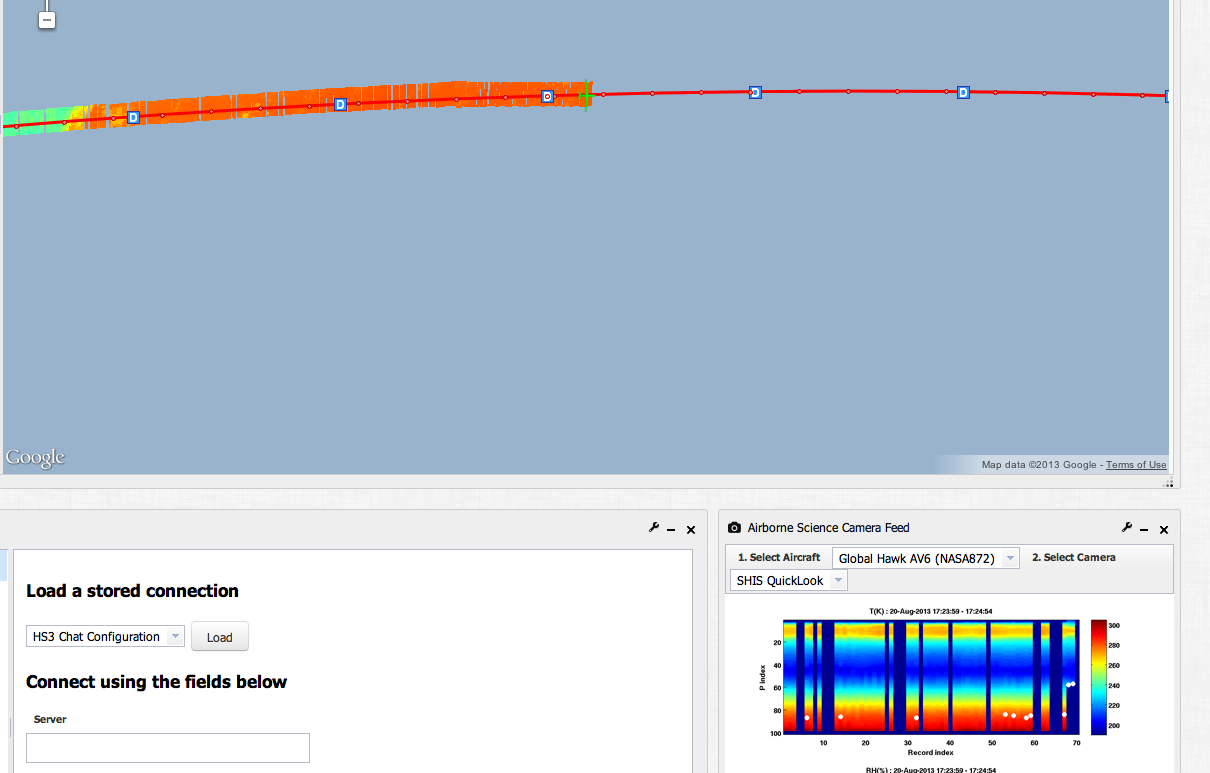Click the circular marker beside the aircraft icon
The width and height of the screenshot is (1210, 773).
(x=547, y=96)
